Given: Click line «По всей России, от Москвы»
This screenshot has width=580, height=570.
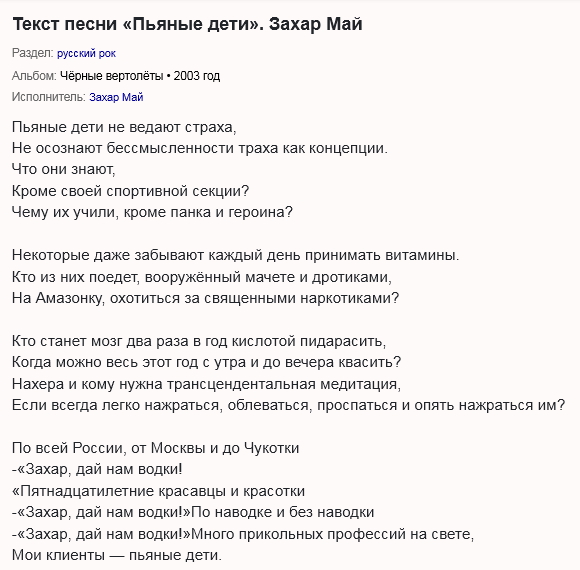Looking at the screenshot, I should pyautogui.click(x=155, y=448).
